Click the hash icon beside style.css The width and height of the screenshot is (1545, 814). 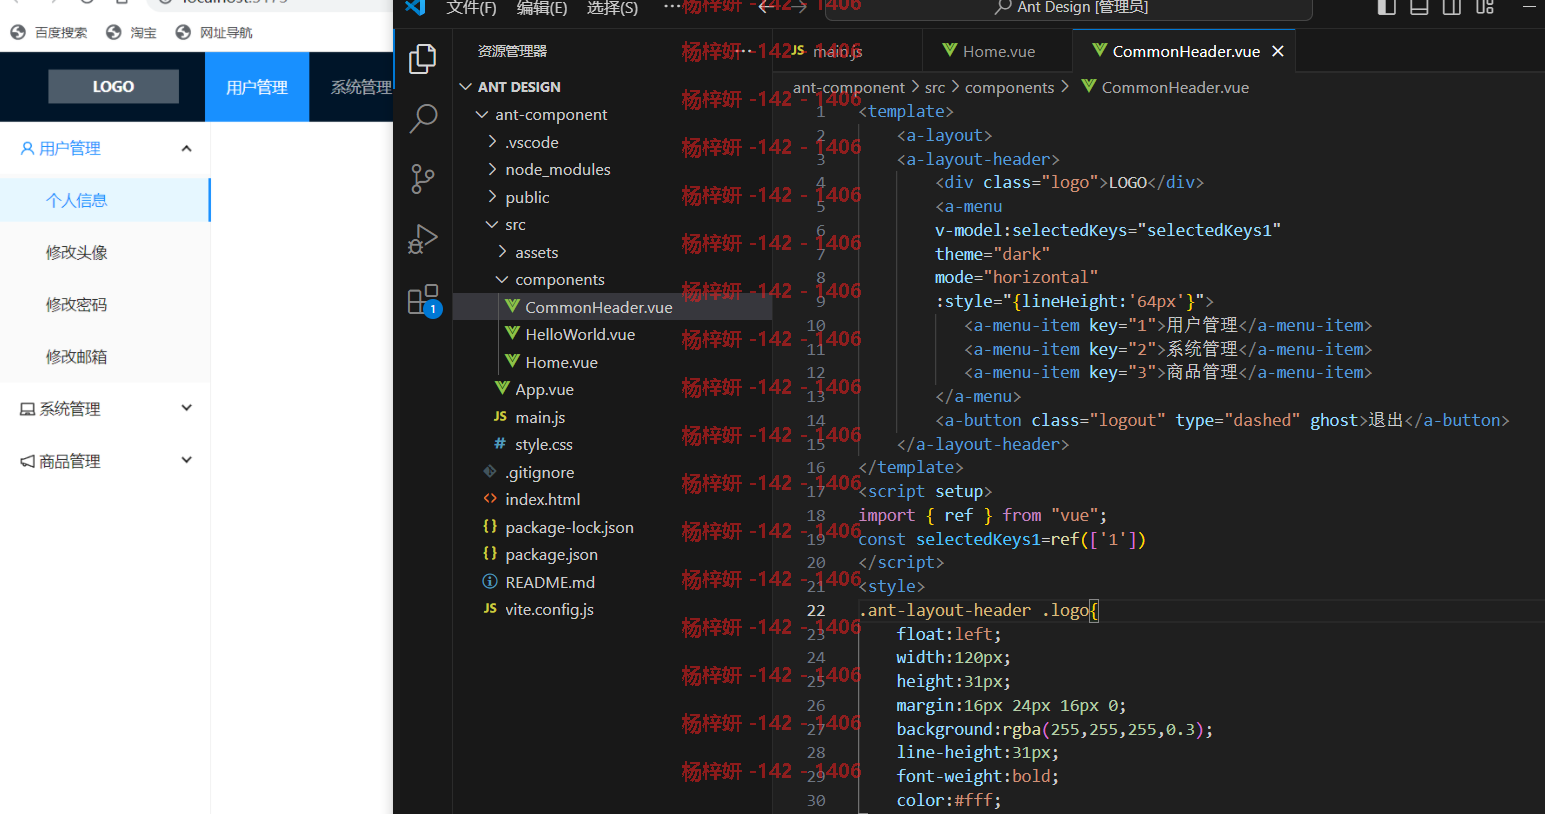pyautogui.click(x=500, y=444)
